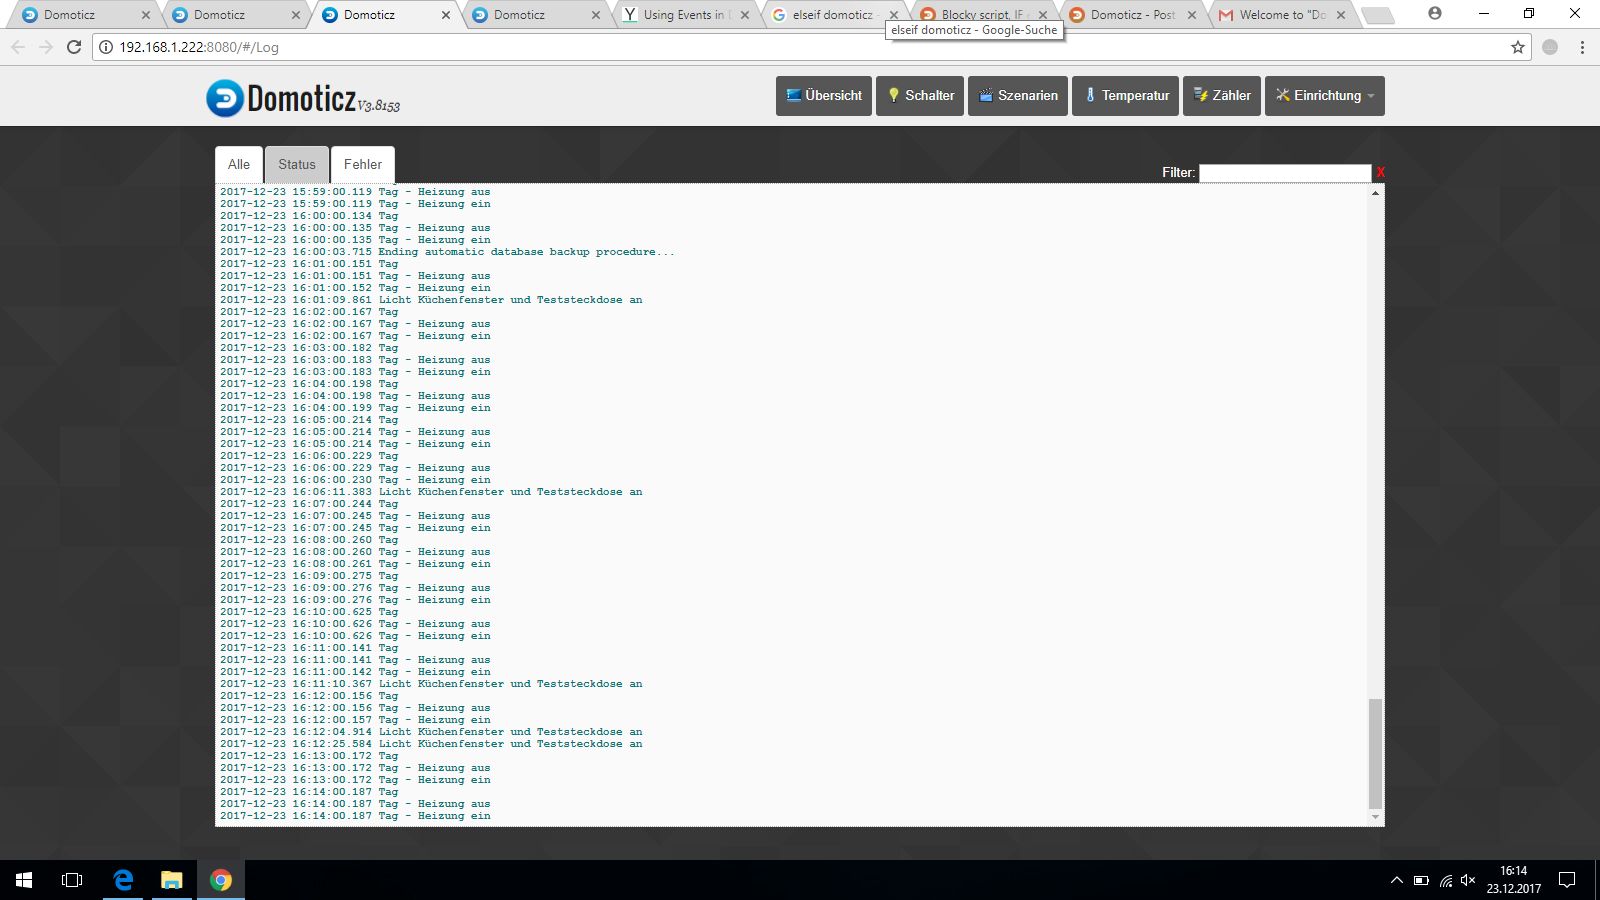Select log line 16:10:00.625 Tag

[309, 612]
